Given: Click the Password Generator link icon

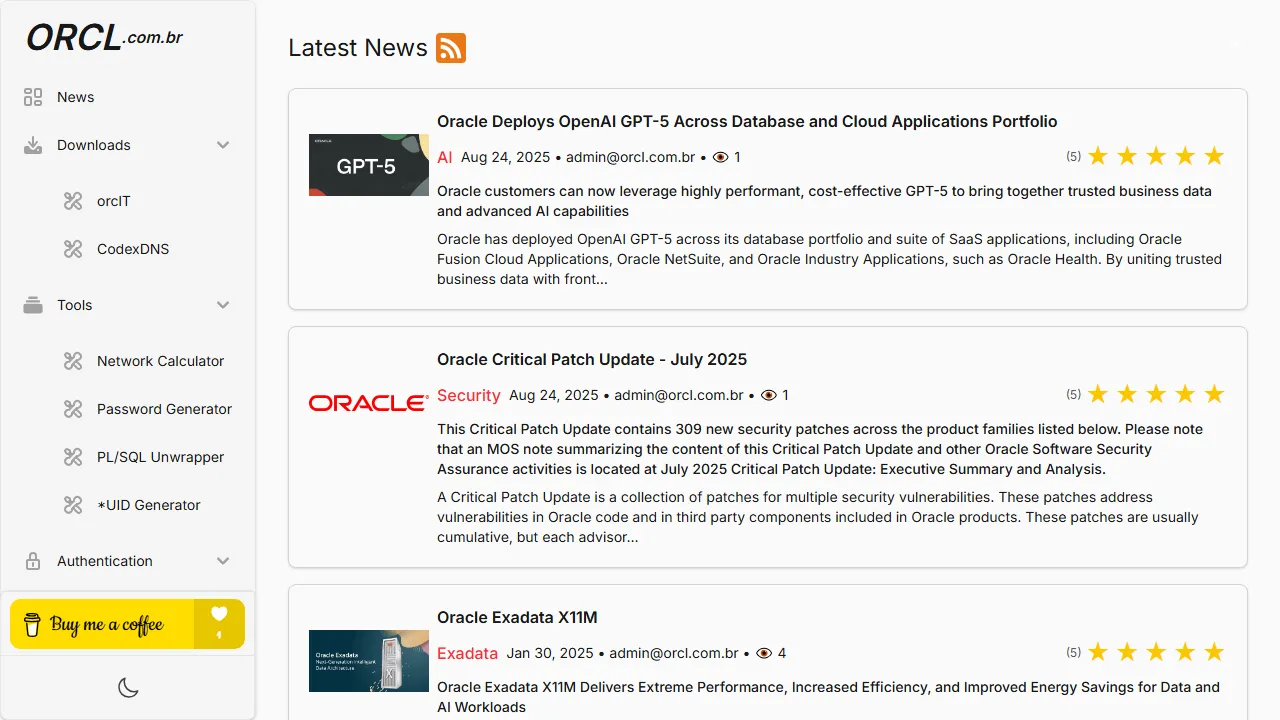Looking at the screenshot, I should pos(72,409).
